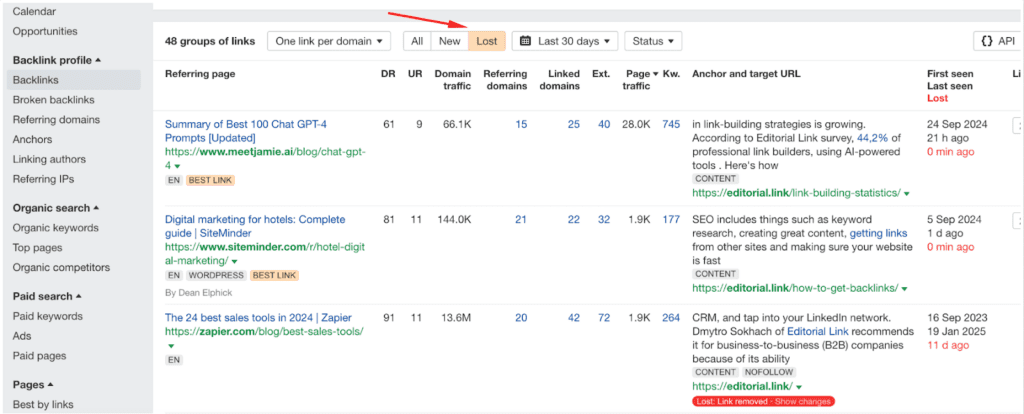The height and width of the screenshot is (414, 1024).
Task: Collapse the Paid search section
Action: (47, 296)
